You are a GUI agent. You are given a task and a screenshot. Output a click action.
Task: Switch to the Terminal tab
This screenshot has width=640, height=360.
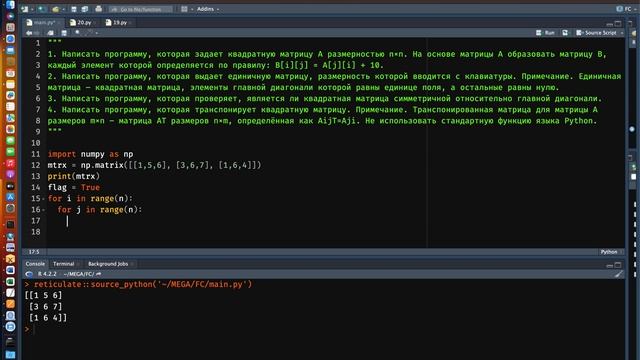[63, 264]
